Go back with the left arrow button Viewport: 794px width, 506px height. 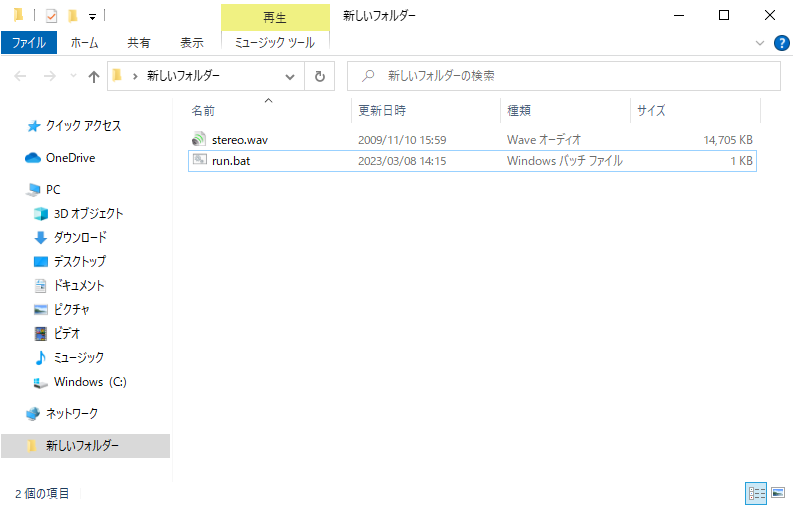coord(20,76)
